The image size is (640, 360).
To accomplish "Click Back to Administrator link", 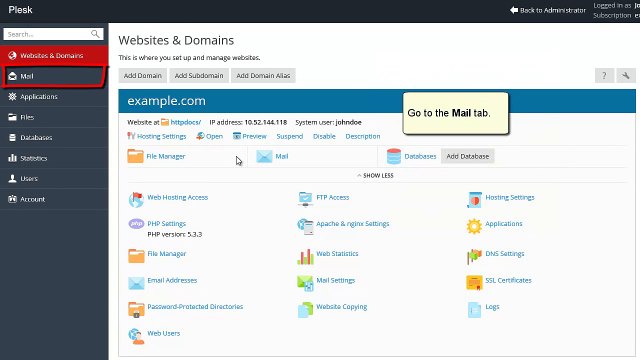I will tap(548, 10).
